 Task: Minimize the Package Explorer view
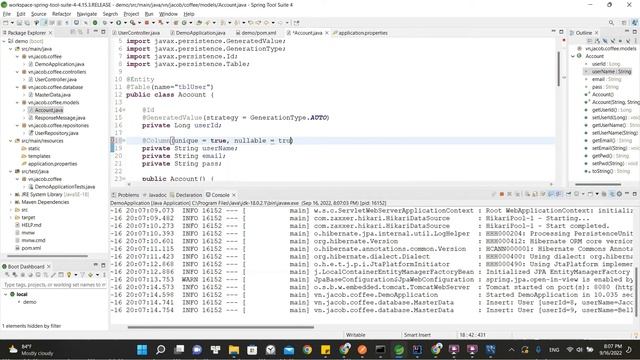coord(96,32)
